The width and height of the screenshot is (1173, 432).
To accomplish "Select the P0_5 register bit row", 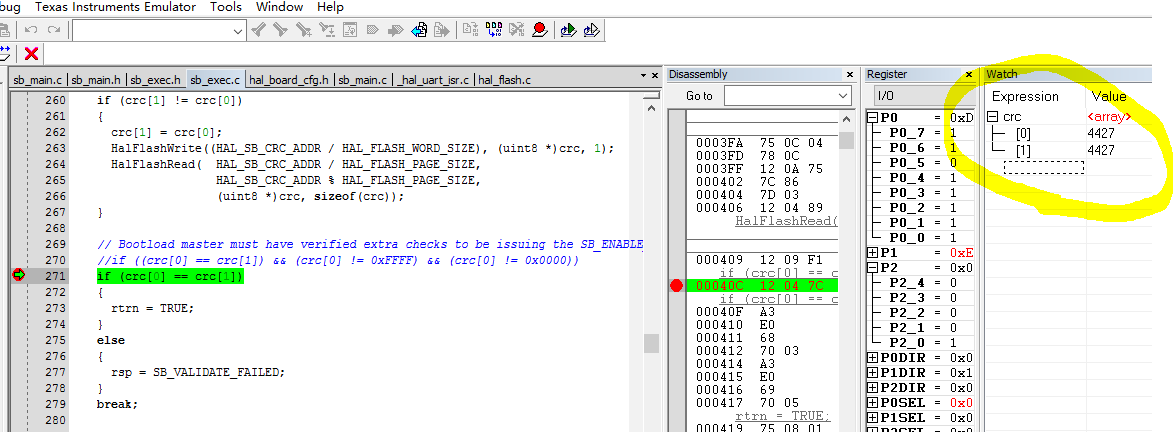I will point(923,162).
